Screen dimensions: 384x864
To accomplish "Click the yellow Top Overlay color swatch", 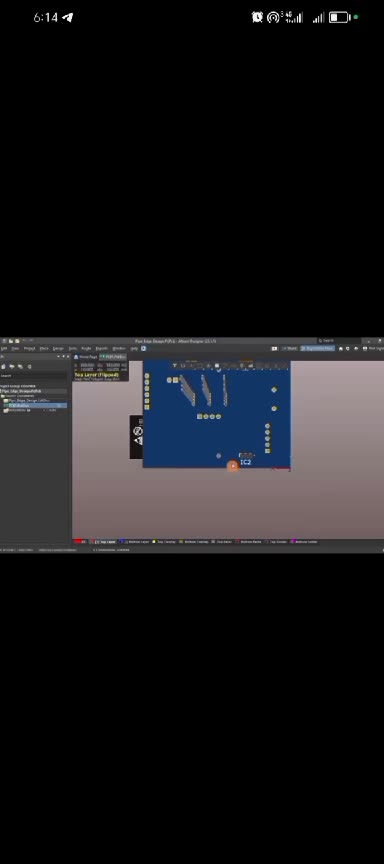I will [154, 542].
